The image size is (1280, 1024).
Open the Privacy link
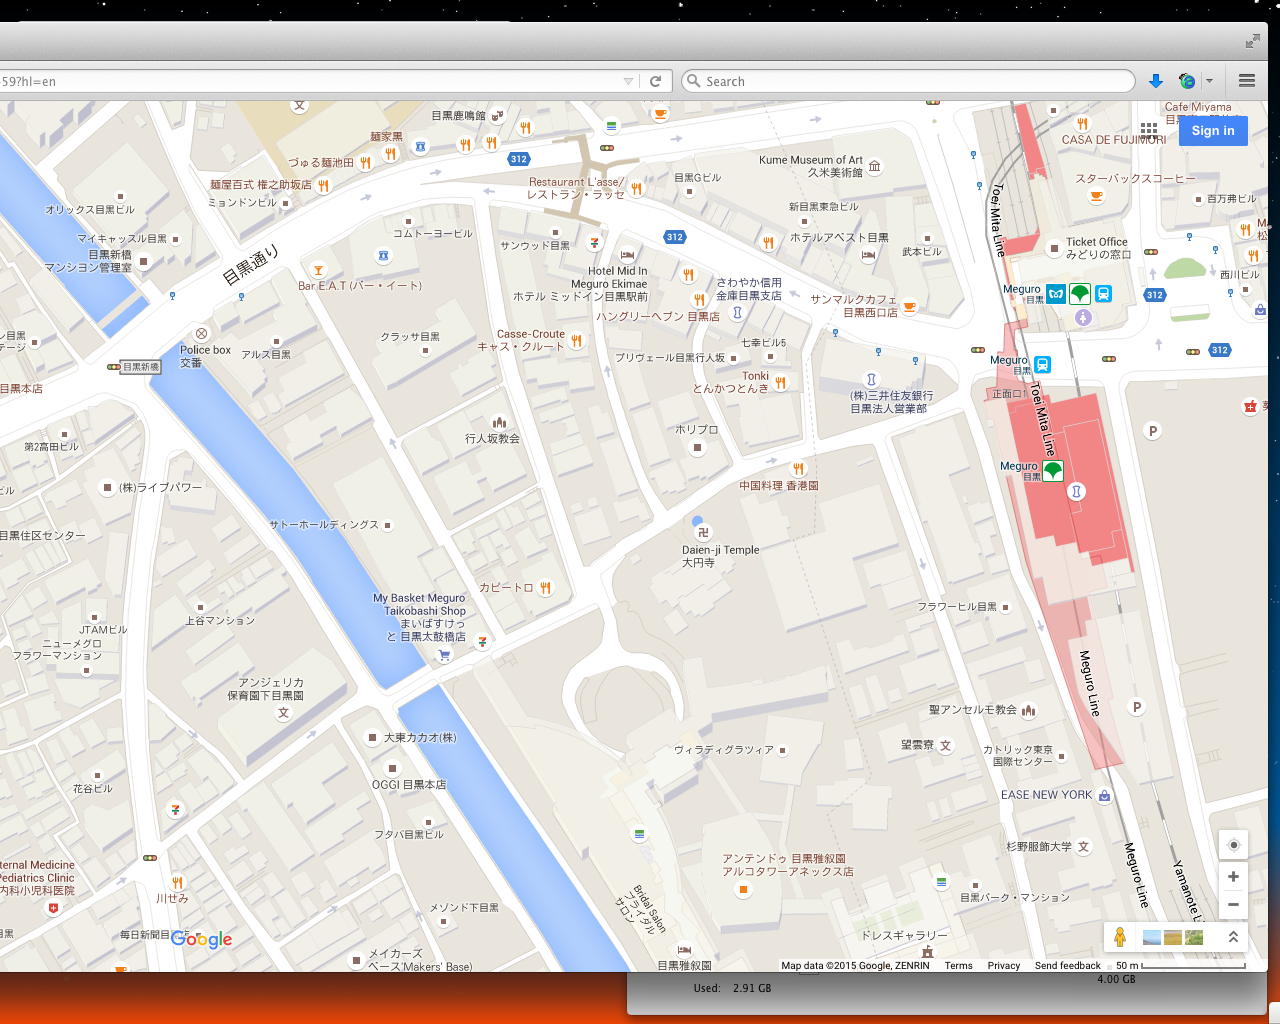pos(1004,966)
